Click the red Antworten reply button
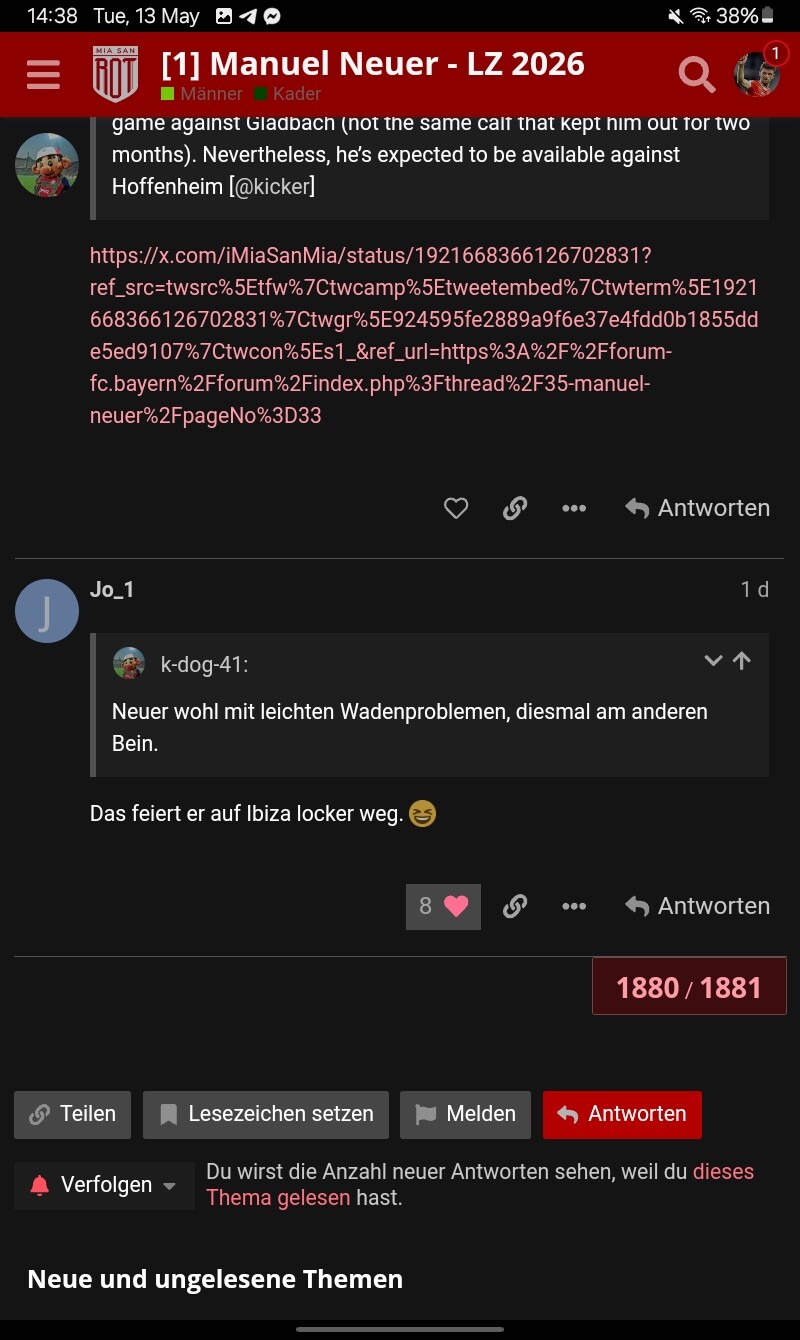The image size is (800, 1340). click(x=622, y=1114)
